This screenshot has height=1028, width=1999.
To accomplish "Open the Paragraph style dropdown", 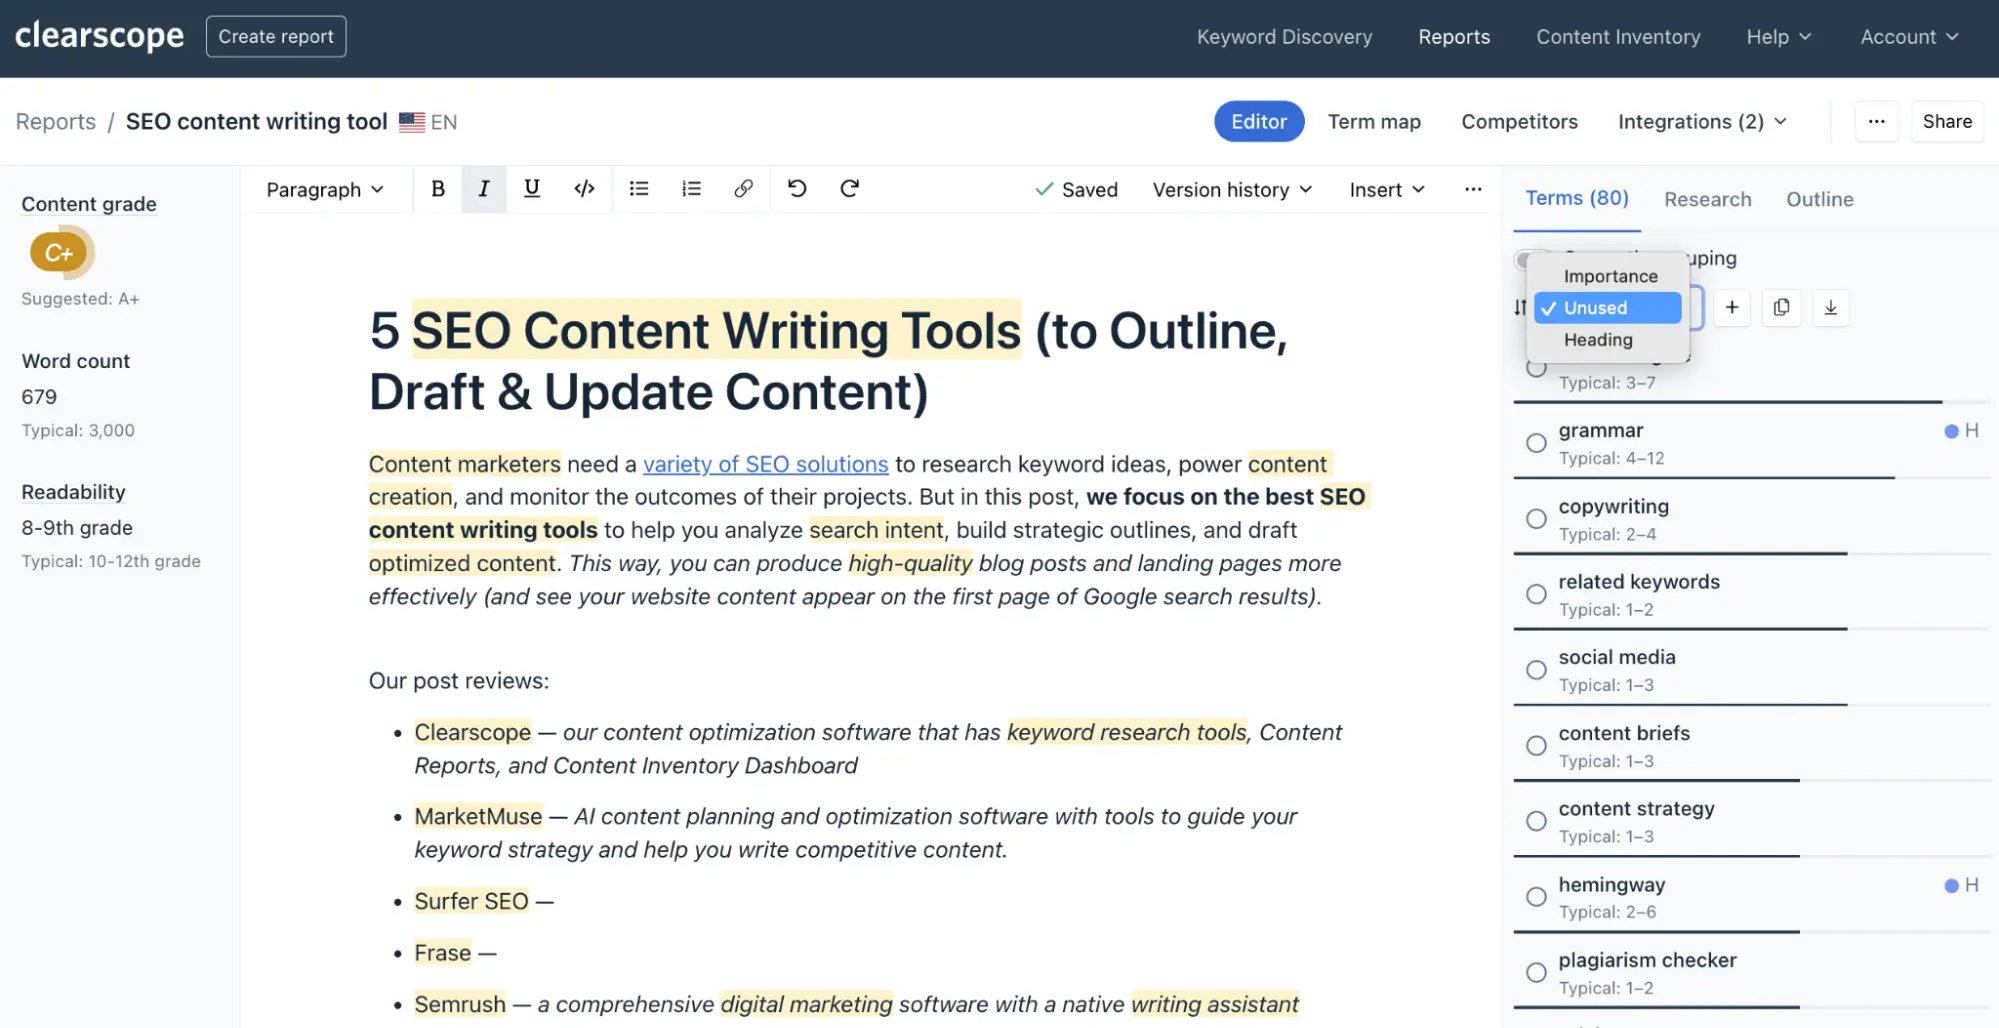I will click(x=325, y=190).
